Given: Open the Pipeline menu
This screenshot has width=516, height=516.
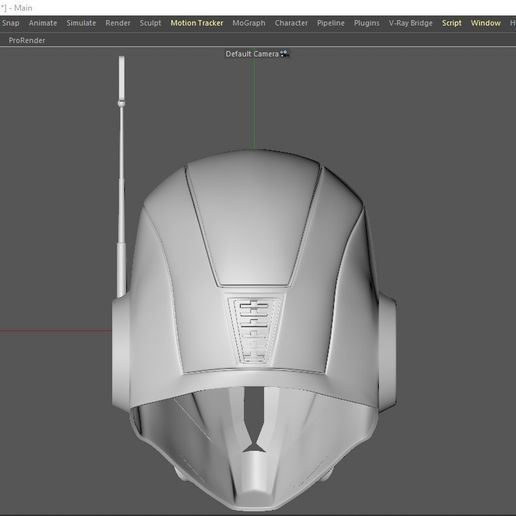Looking at the screenshot, I should pyautogui.click(x=331, y=23).
